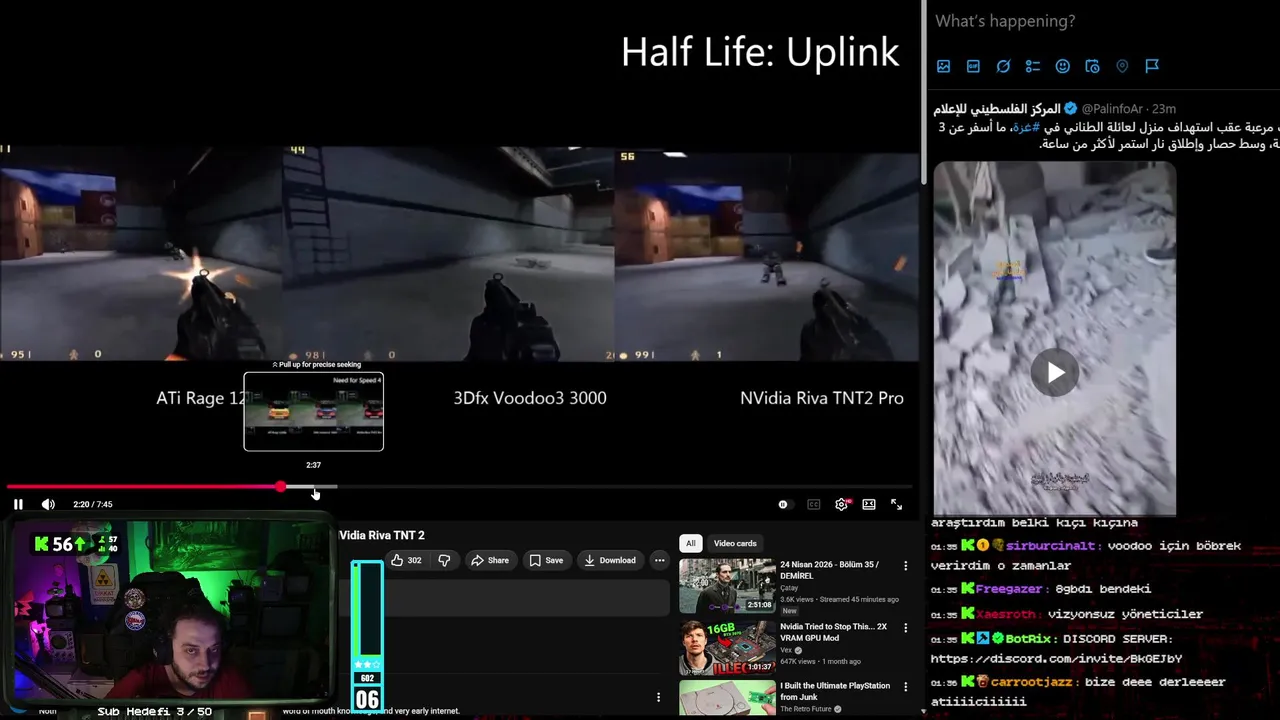This screenshot has height=720, width=1280.
Task: Pause the YouTube video
Action: click(18, 504)
